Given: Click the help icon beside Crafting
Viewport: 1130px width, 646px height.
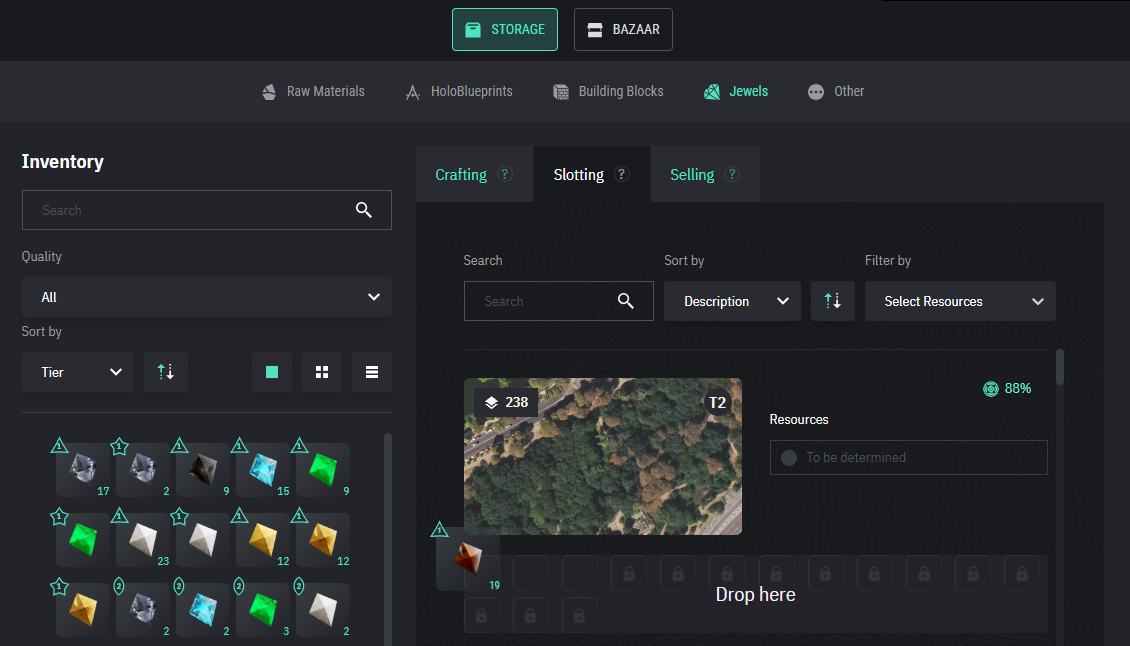Looking at the screenshot, I should (x=505, y=174).
